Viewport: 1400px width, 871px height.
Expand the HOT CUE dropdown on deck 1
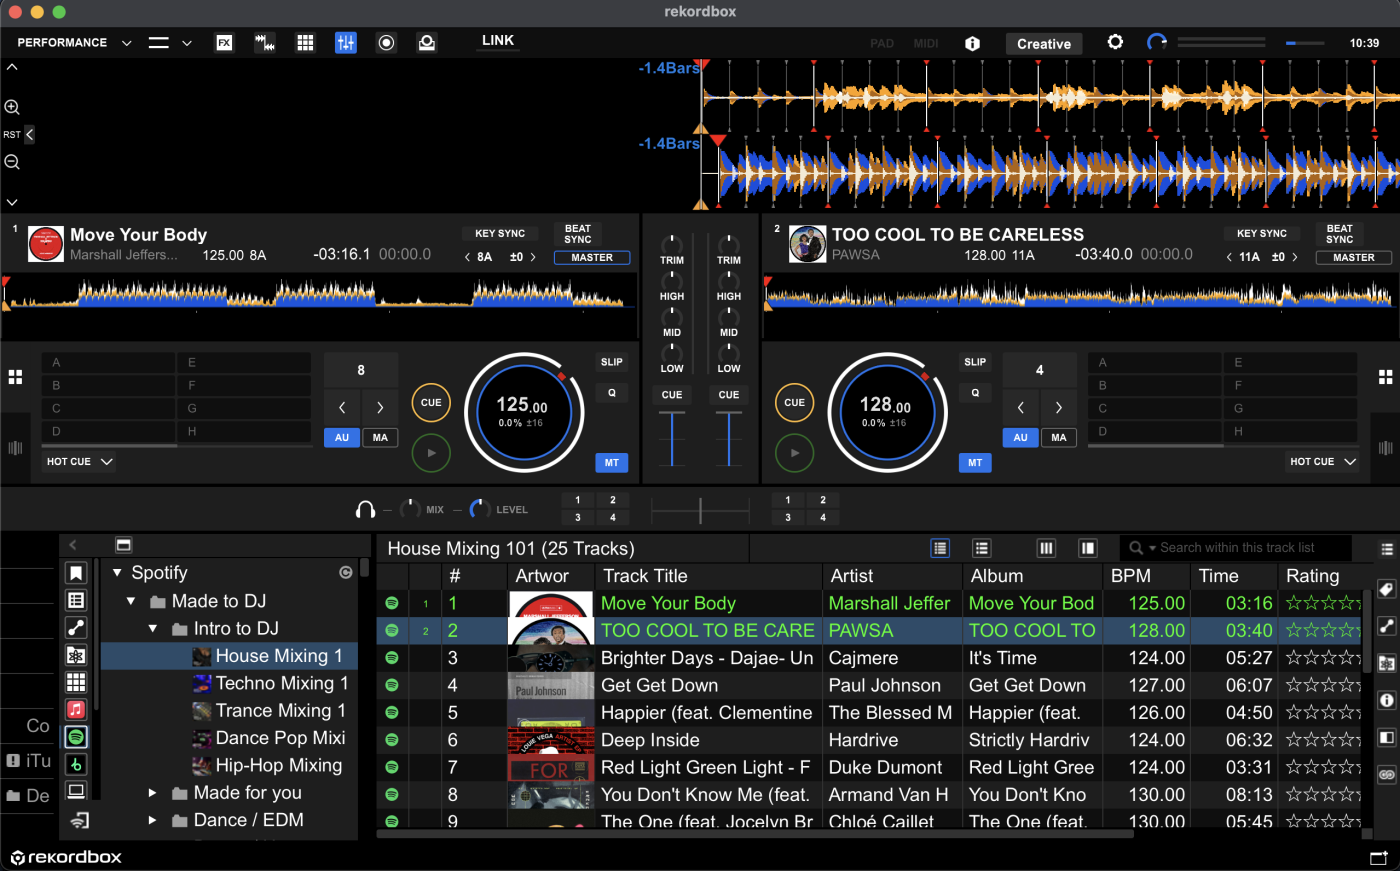80,462
